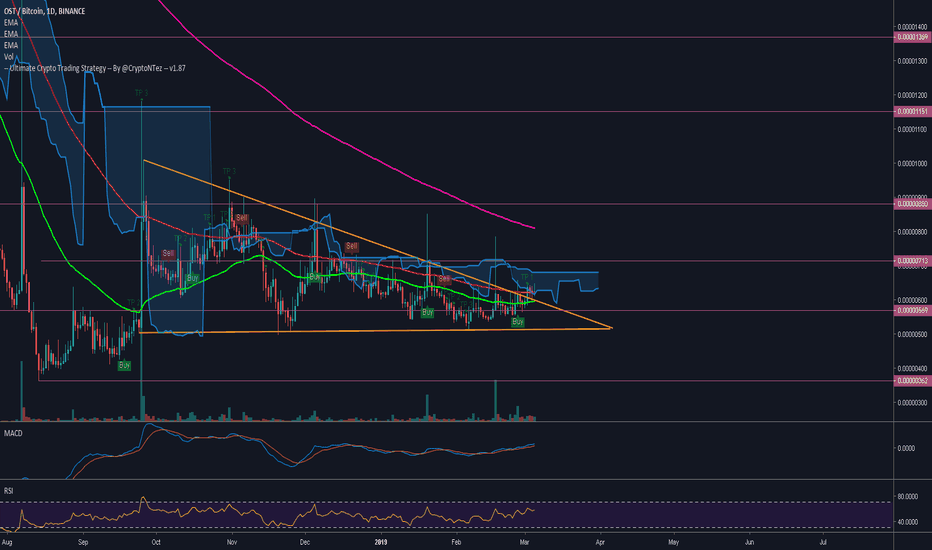Viewport: 932px width, 550px height.
Task: Click the TP 3 label above November wick
Action: click(229, 171)
